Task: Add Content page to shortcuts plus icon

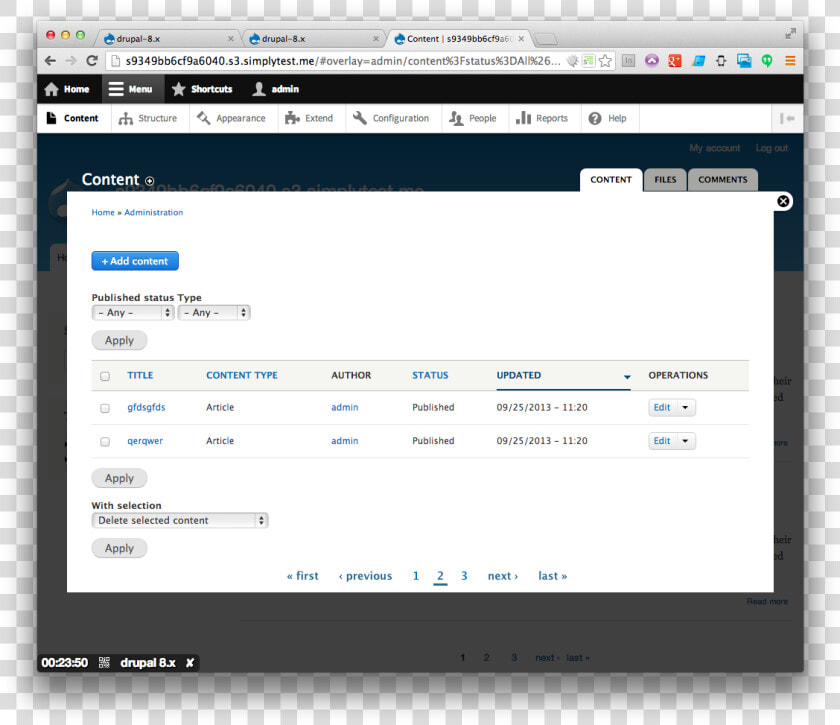Action: (x=149, y=181)
